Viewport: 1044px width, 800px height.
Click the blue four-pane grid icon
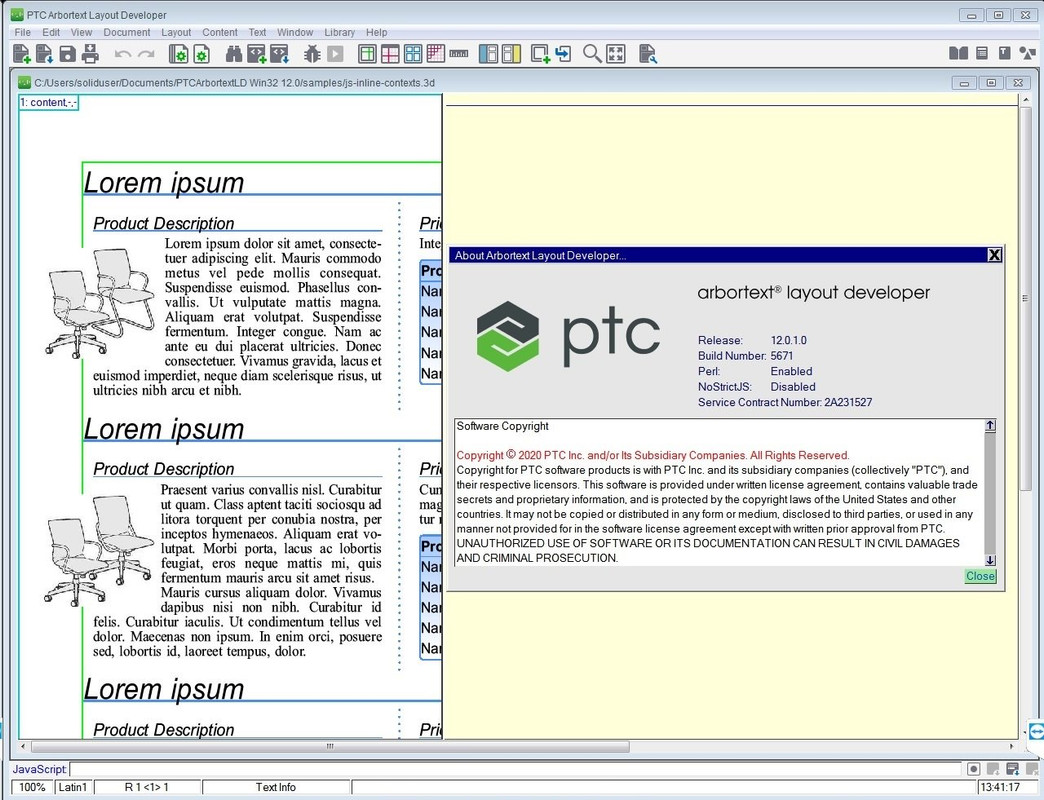[x=413, y=54]
